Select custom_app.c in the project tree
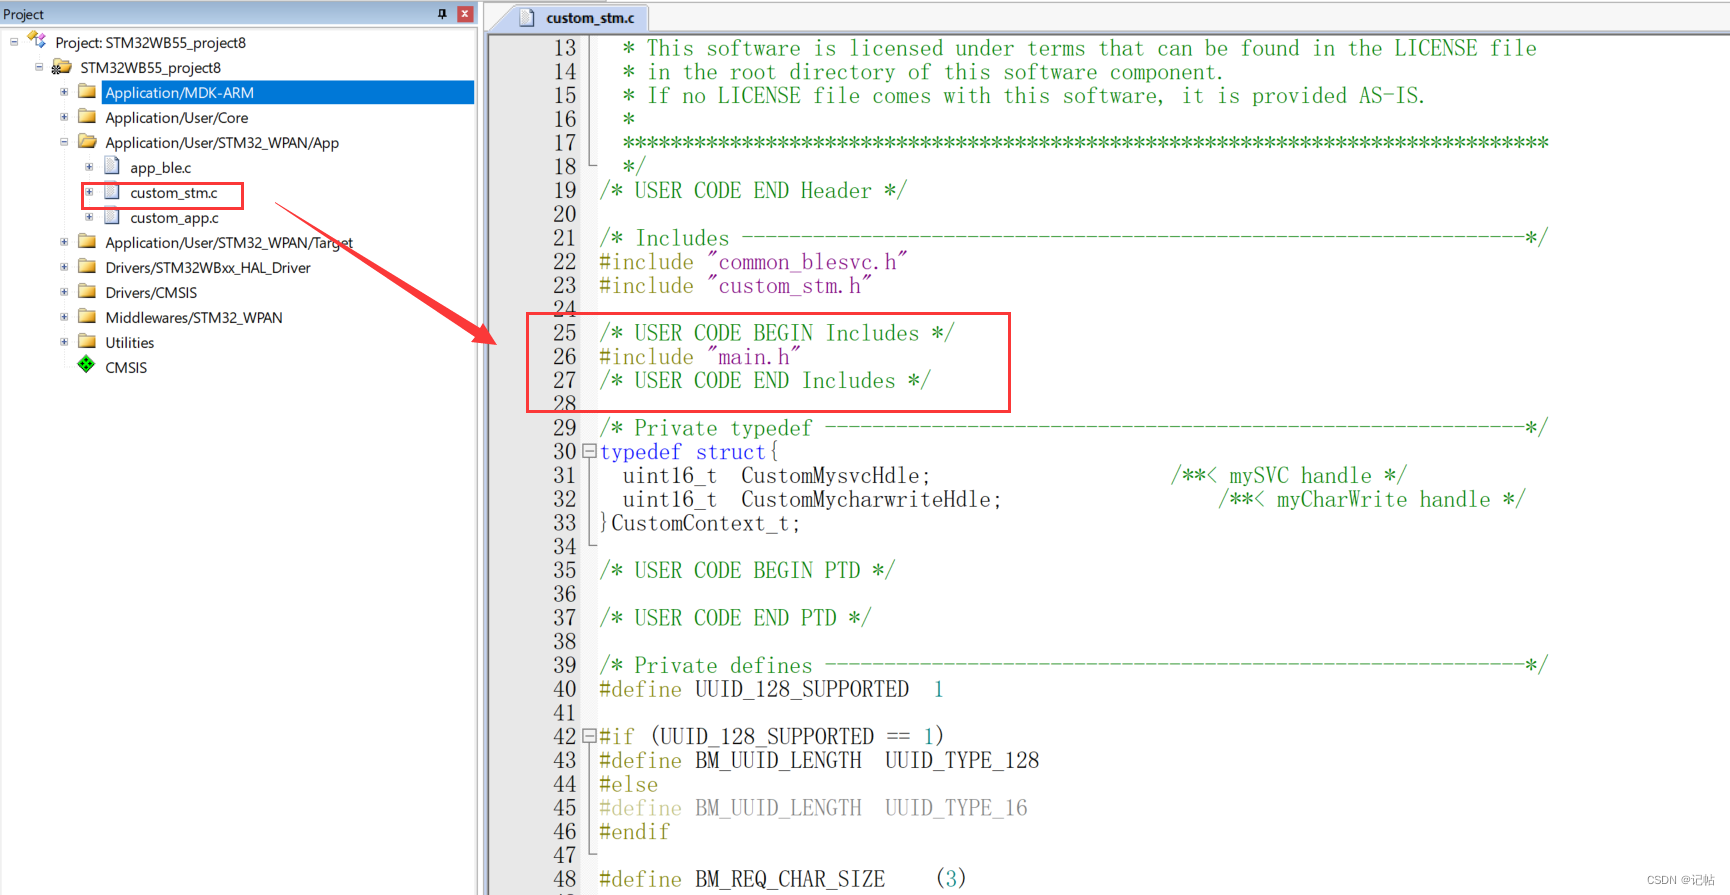This screenshot has width=1730, height=895. (174, 218)
